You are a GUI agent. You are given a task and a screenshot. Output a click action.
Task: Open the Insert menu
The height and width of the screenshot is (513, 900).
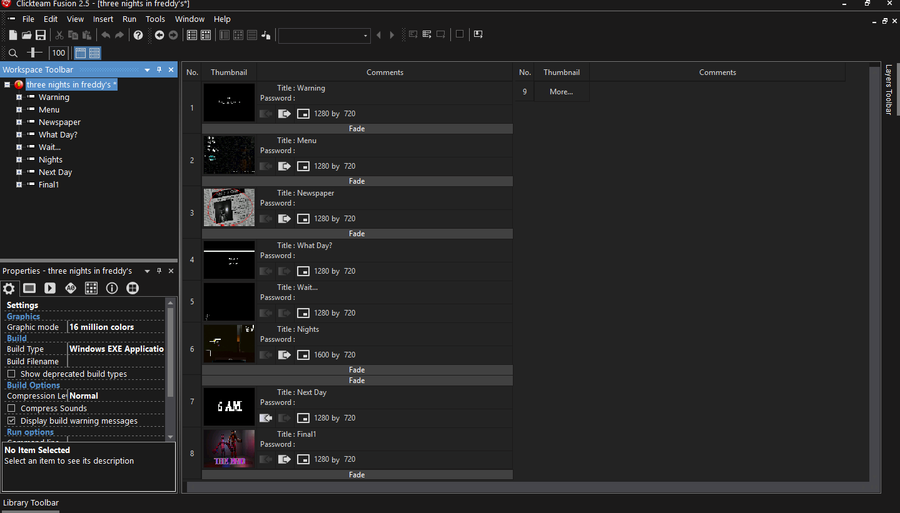(x=103, y=19)
